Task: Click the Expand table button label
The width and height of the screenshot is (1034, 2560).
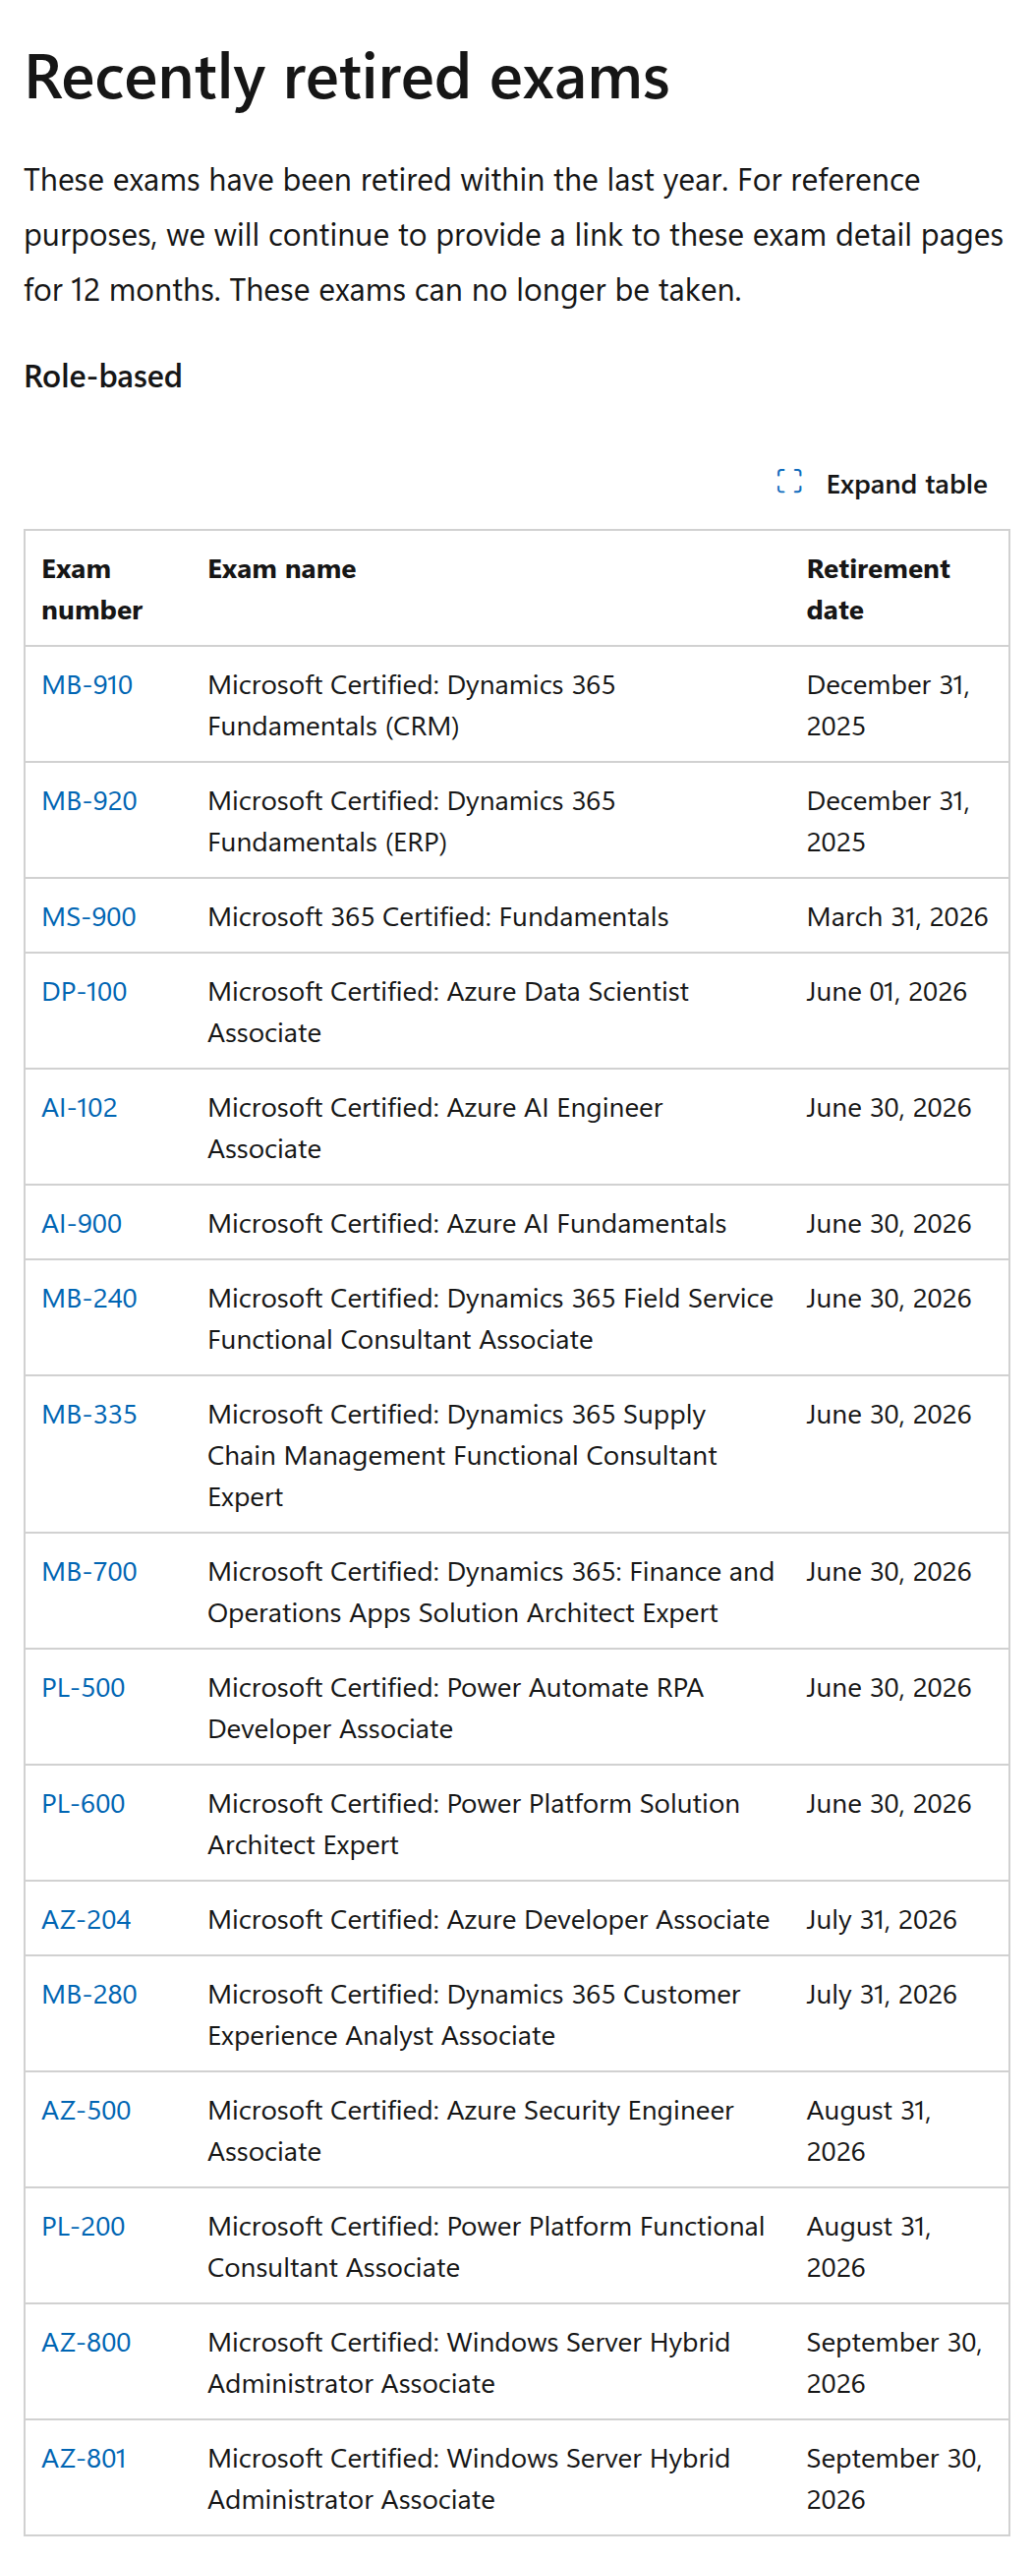Action: coord(906,484)
